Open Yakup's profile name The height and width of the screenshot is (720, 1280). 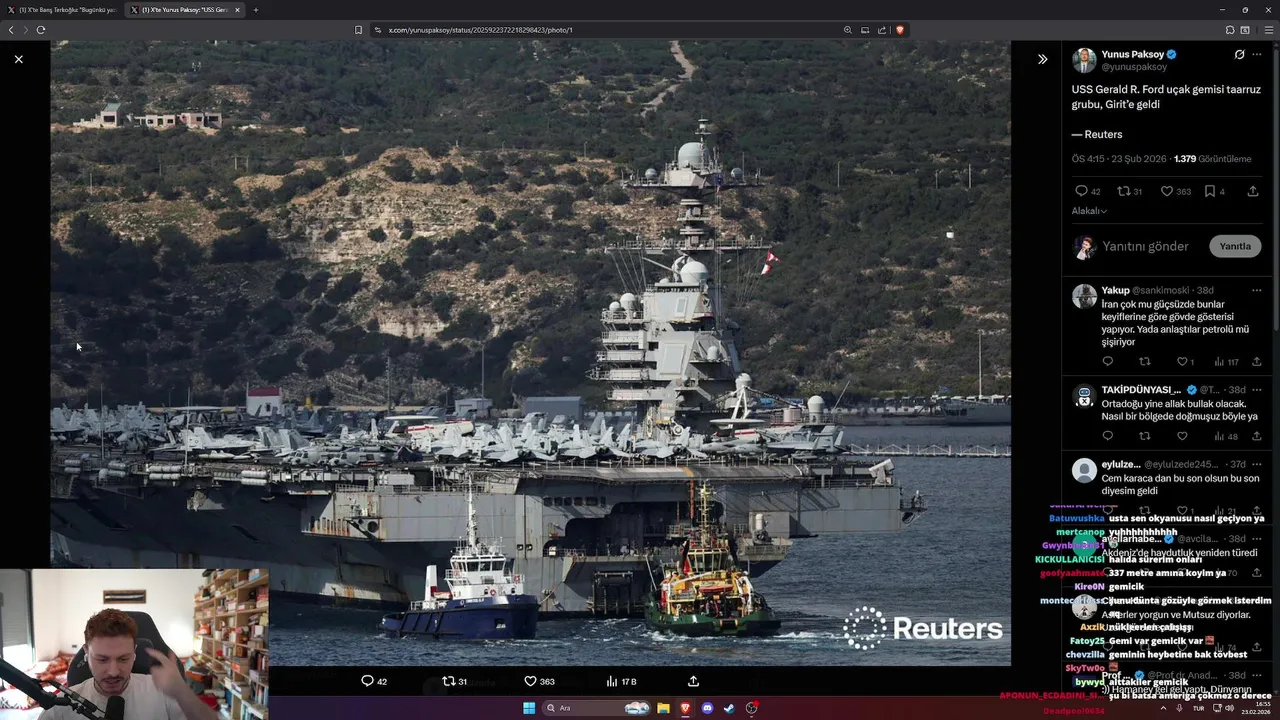coord(1115,290)
